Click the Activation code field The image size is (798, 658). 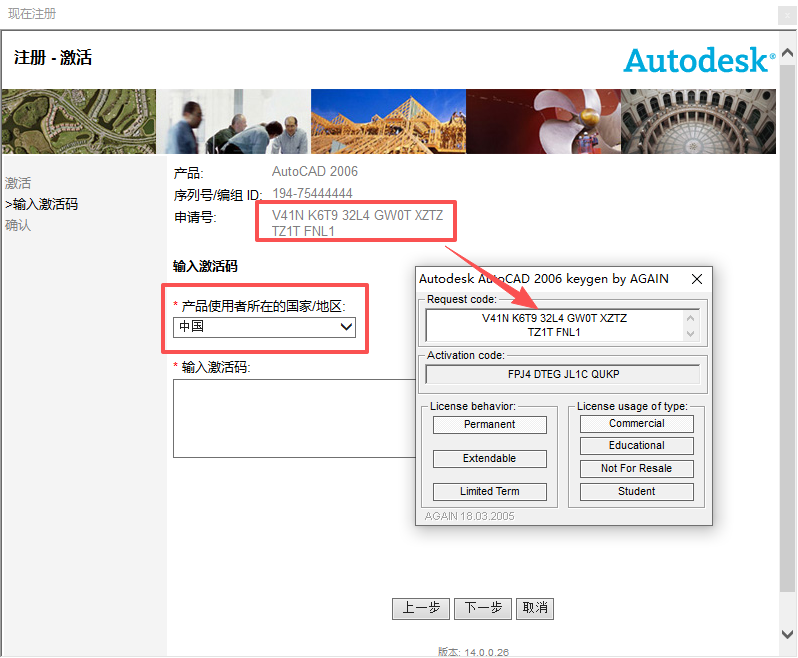coord(562,374)
